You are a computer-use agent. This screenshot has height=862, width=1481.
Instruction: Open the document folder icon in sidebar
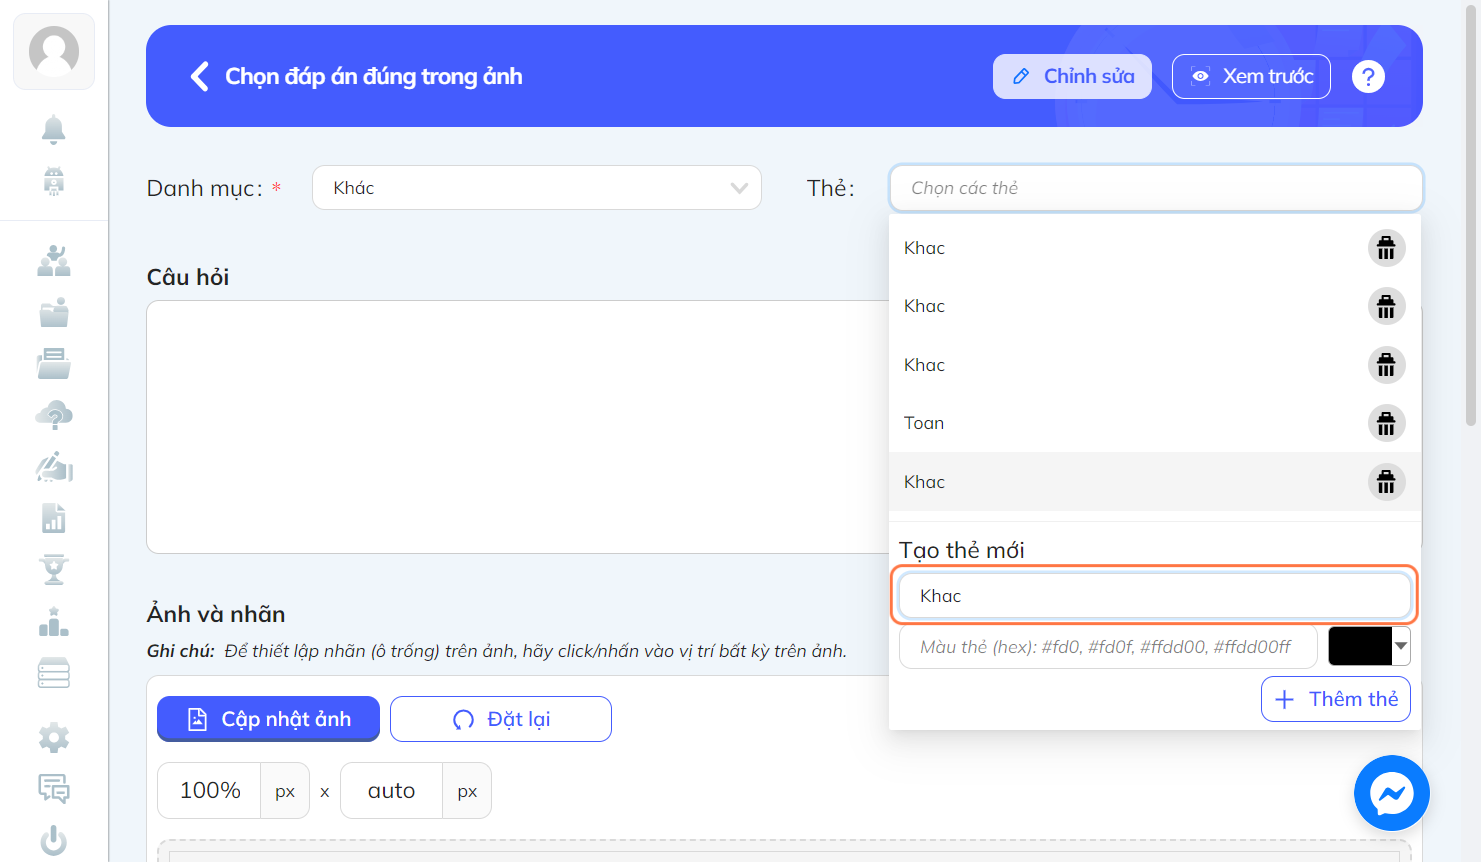click(54, 364)
